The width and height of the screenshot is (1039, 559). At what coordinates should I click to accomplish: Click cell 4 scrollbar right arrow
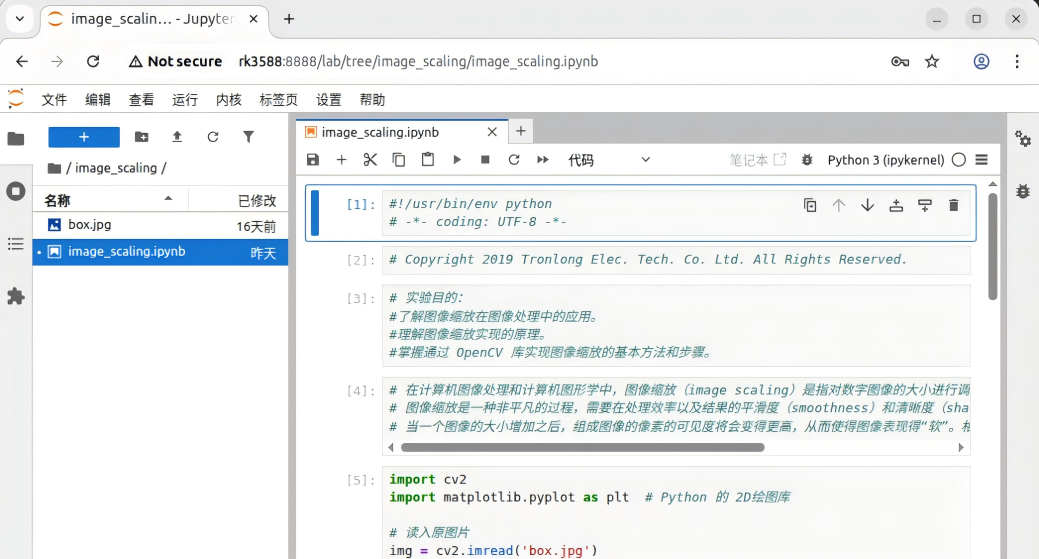tap(961, 448)
